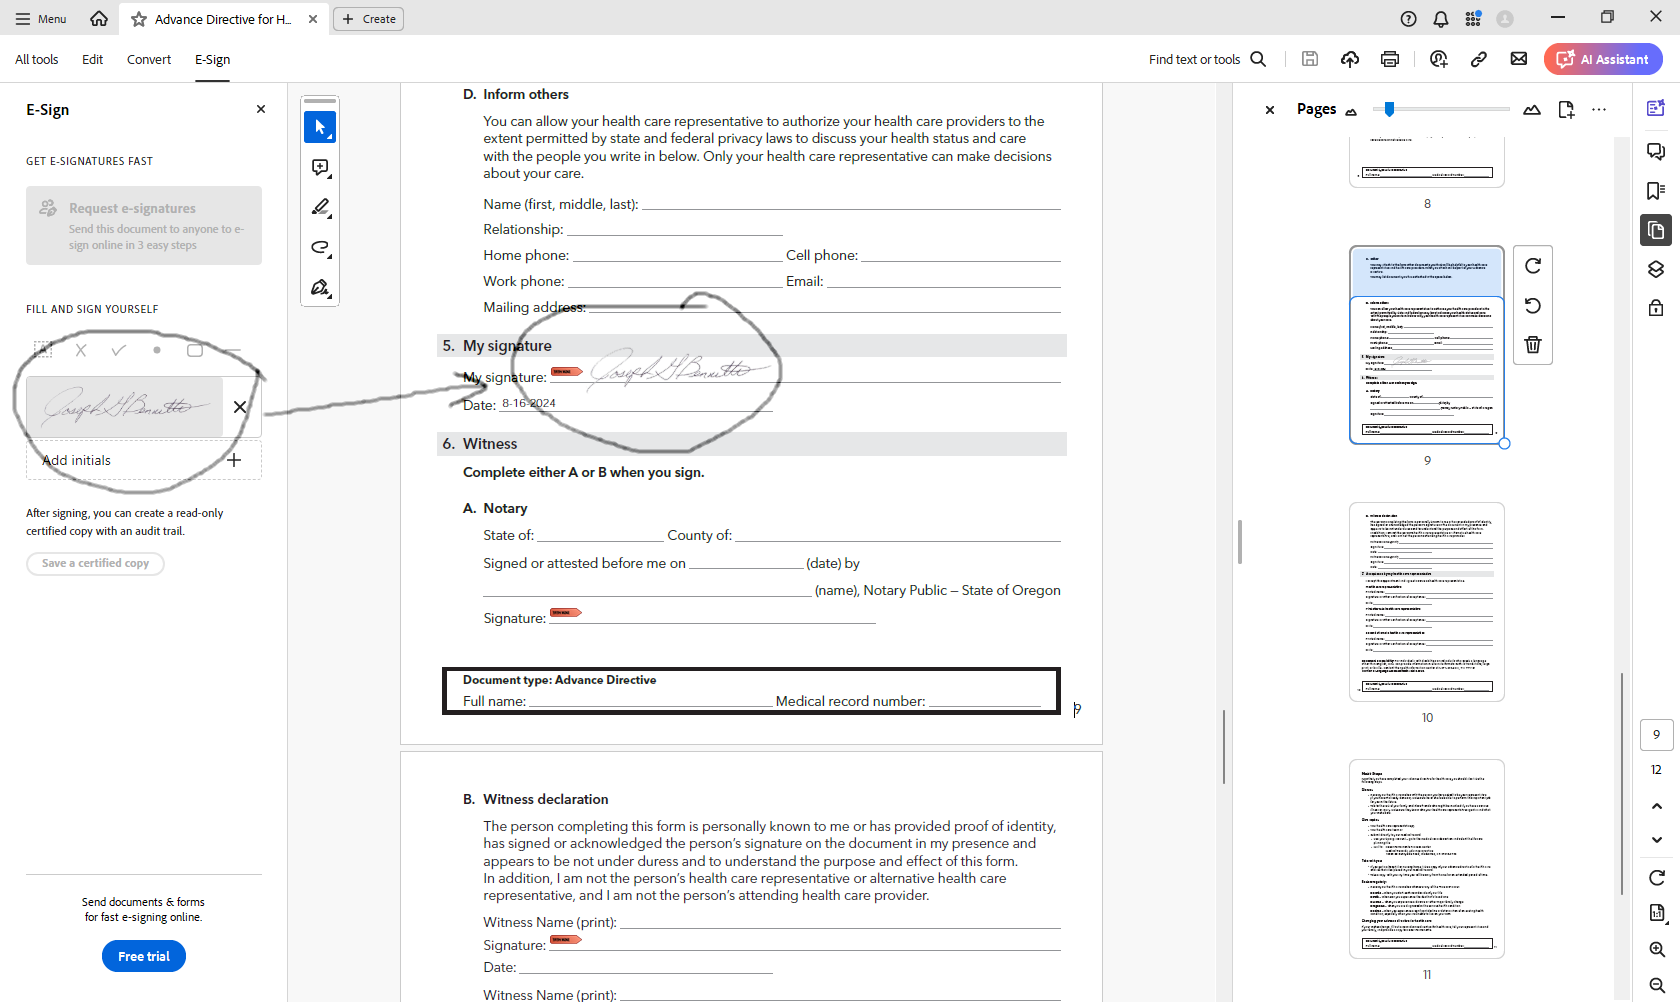The height and width of the screenshot is (1002, 1680).
Task: Click the Free trial button
Action: point(144,956)
